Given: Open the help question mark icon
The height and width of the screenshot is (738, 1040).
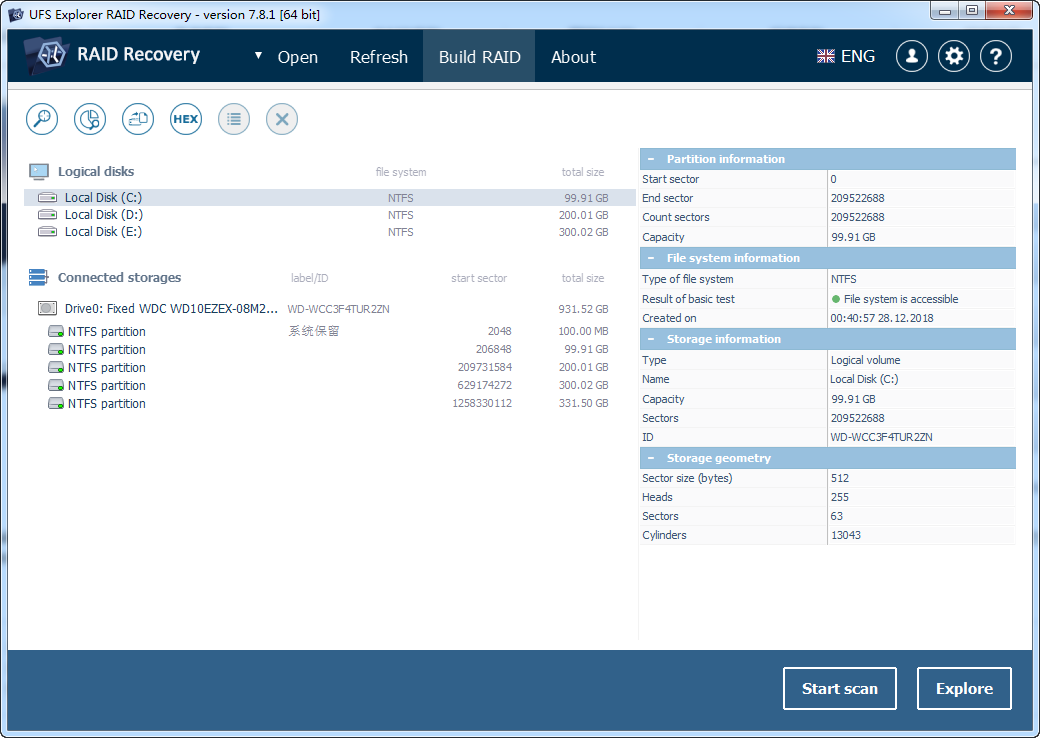Looking at the screenshot, I should (x=996, y=56).
